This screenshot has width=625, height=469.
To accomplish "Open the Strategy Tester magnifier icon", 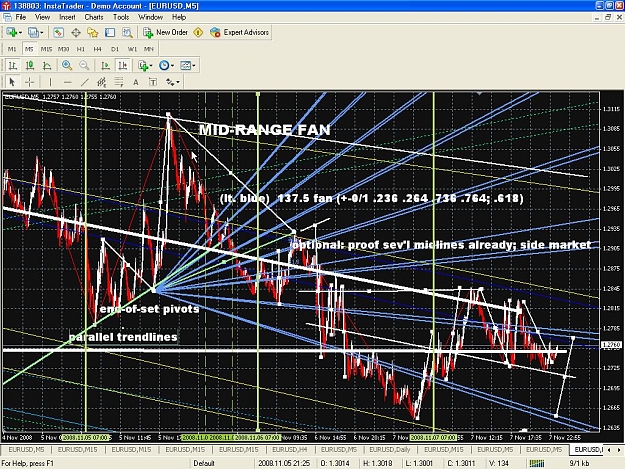I will 127,32.
